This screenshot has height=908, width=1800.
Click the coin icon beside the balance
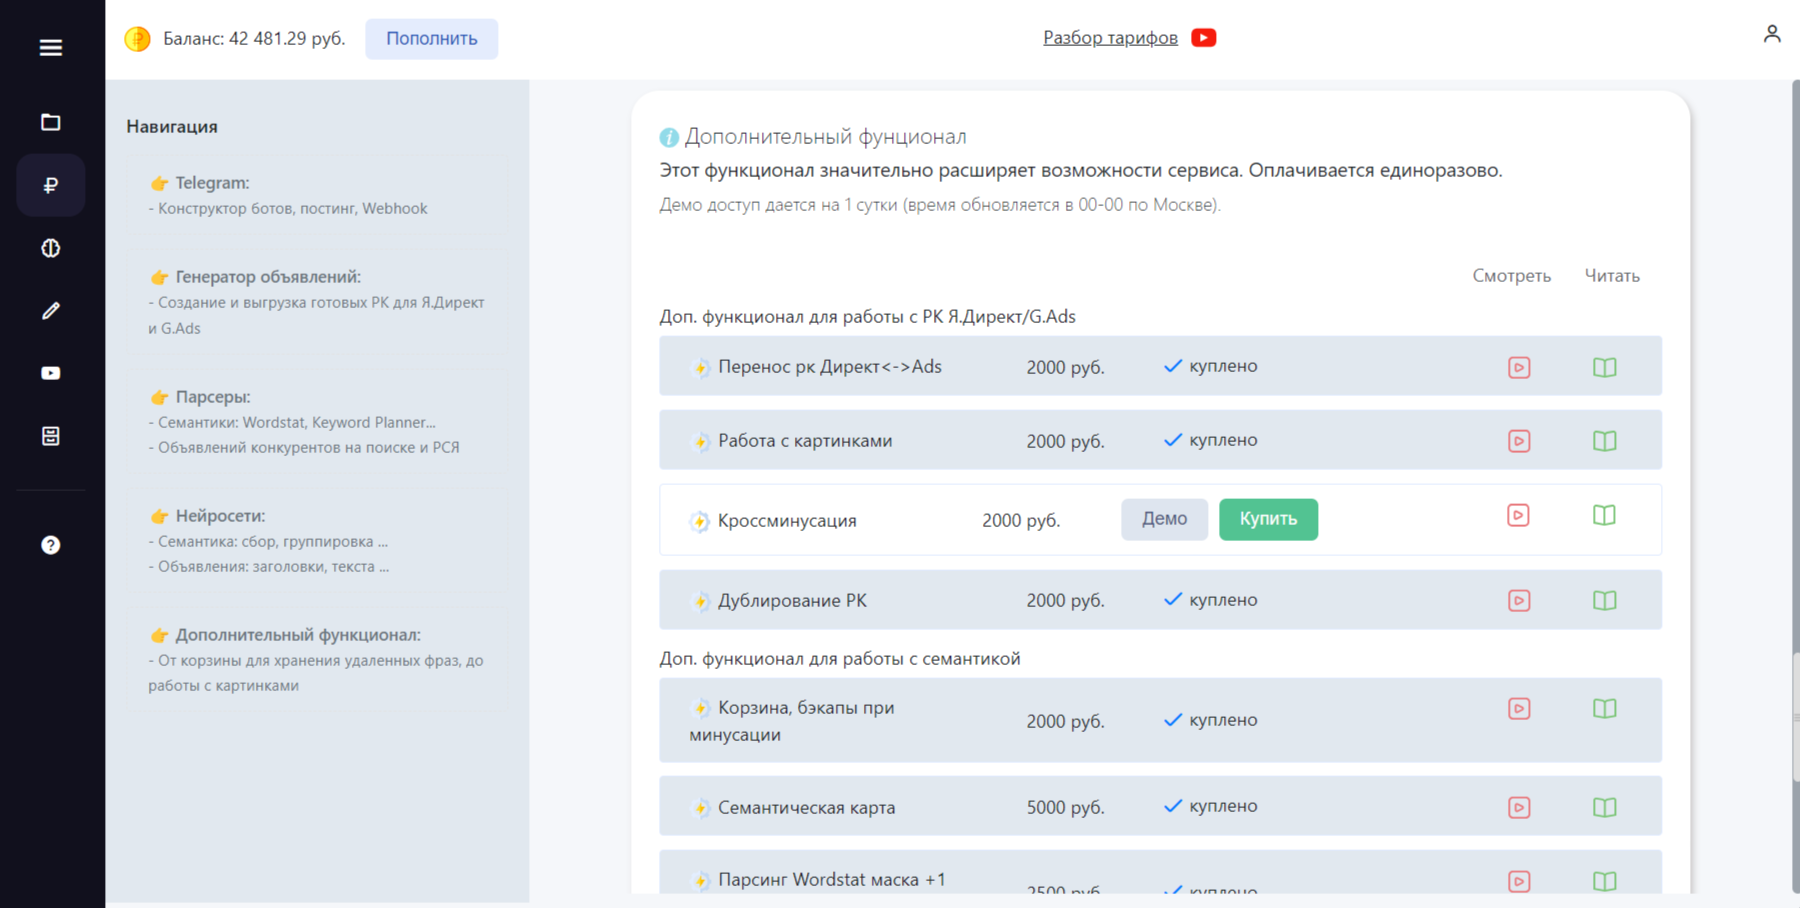pyautogui.click(x=137, y=39)
